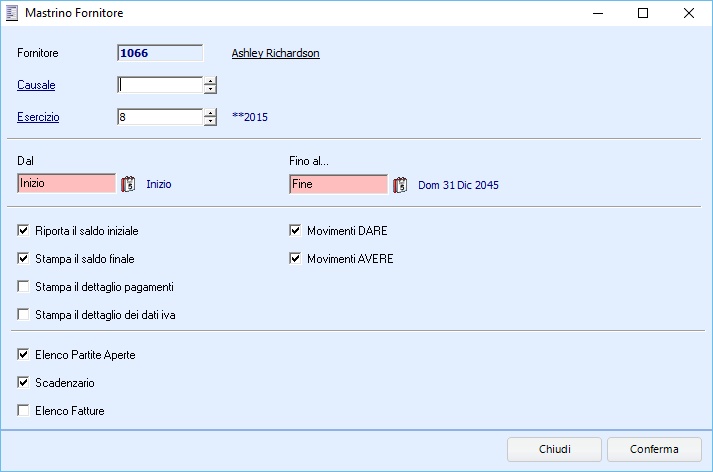Decrease the Esercizio spinner value
Screen dimensions: 713x472
(210, 122)
